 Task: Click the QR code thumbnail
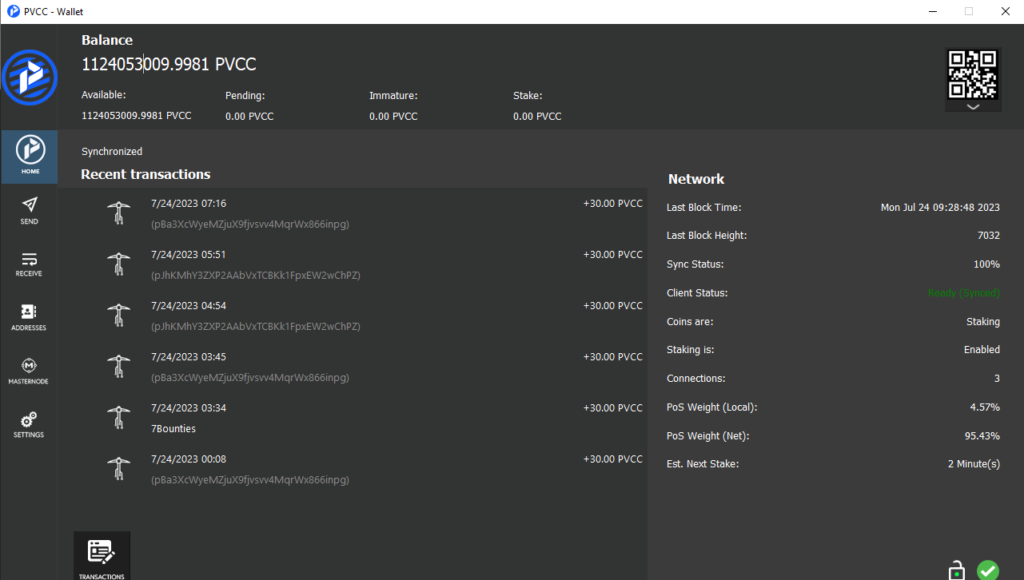(x=971, y=75)
